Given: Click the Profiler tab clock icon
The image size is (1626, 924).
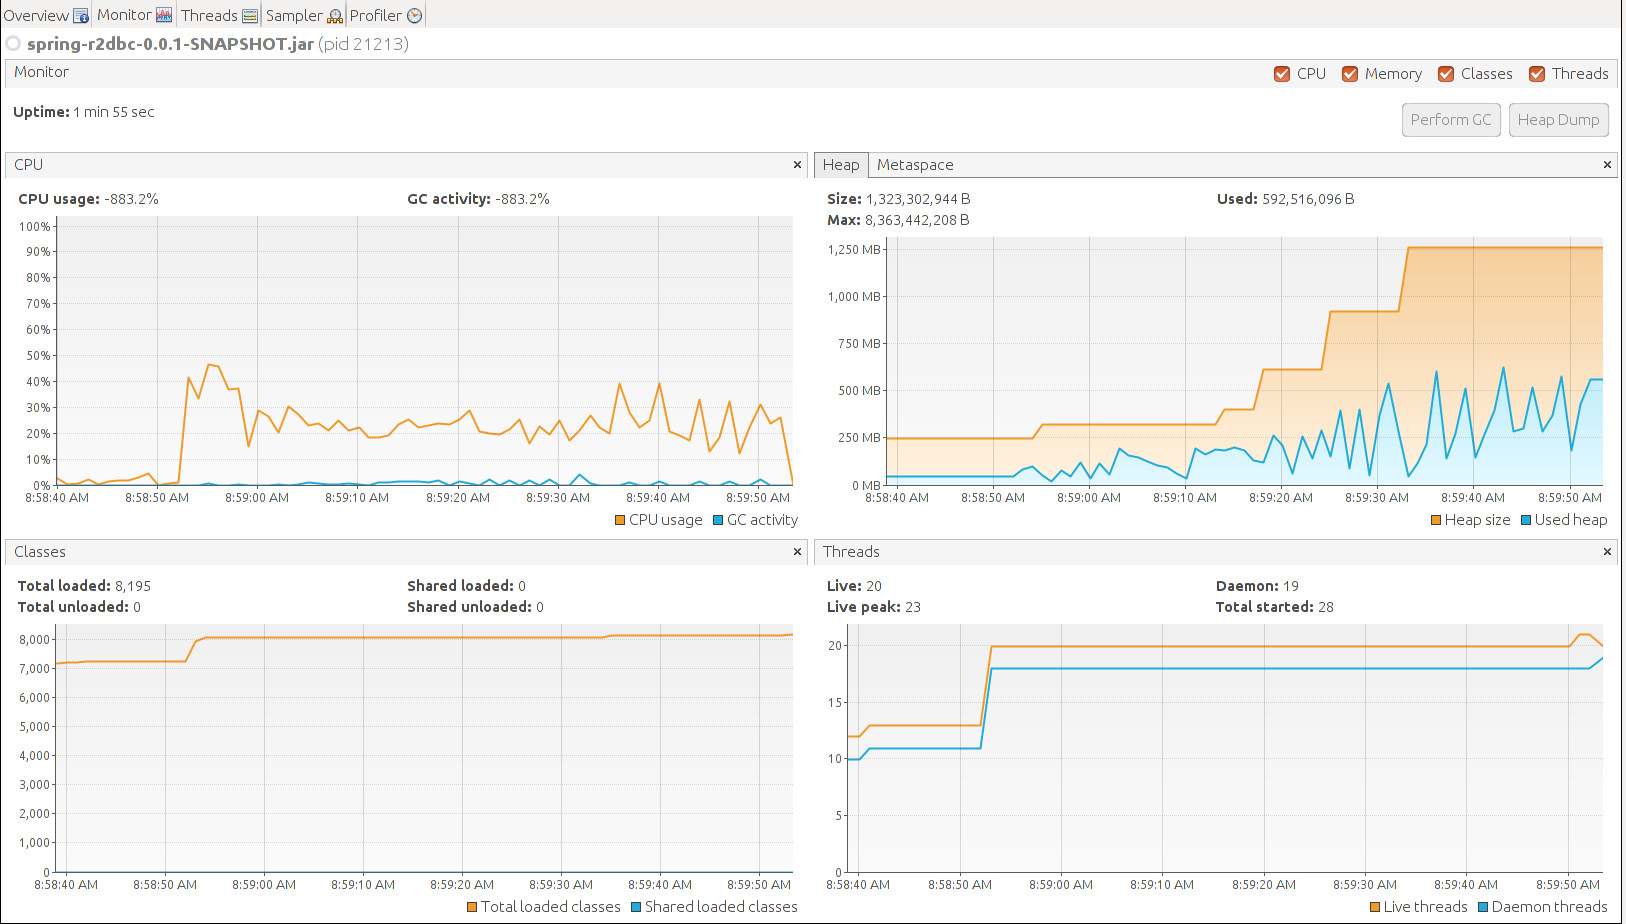Looking at the screenshot, I should 414,16.
